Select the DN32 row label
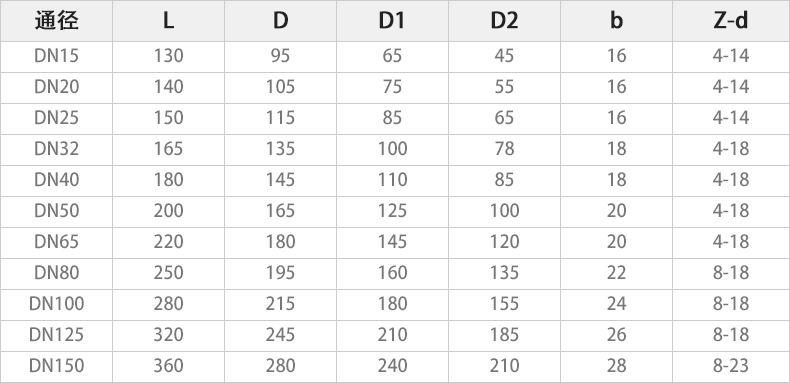The width and height of the screenshot is (790, 383). (x=56, y=149)
